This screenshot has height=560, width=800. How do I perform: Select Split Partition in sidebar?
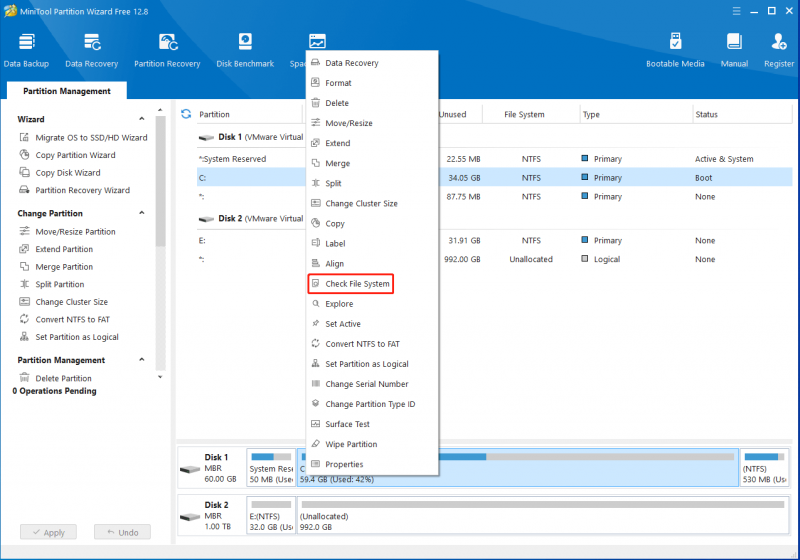pyautogui.click(x=52, y=284)
